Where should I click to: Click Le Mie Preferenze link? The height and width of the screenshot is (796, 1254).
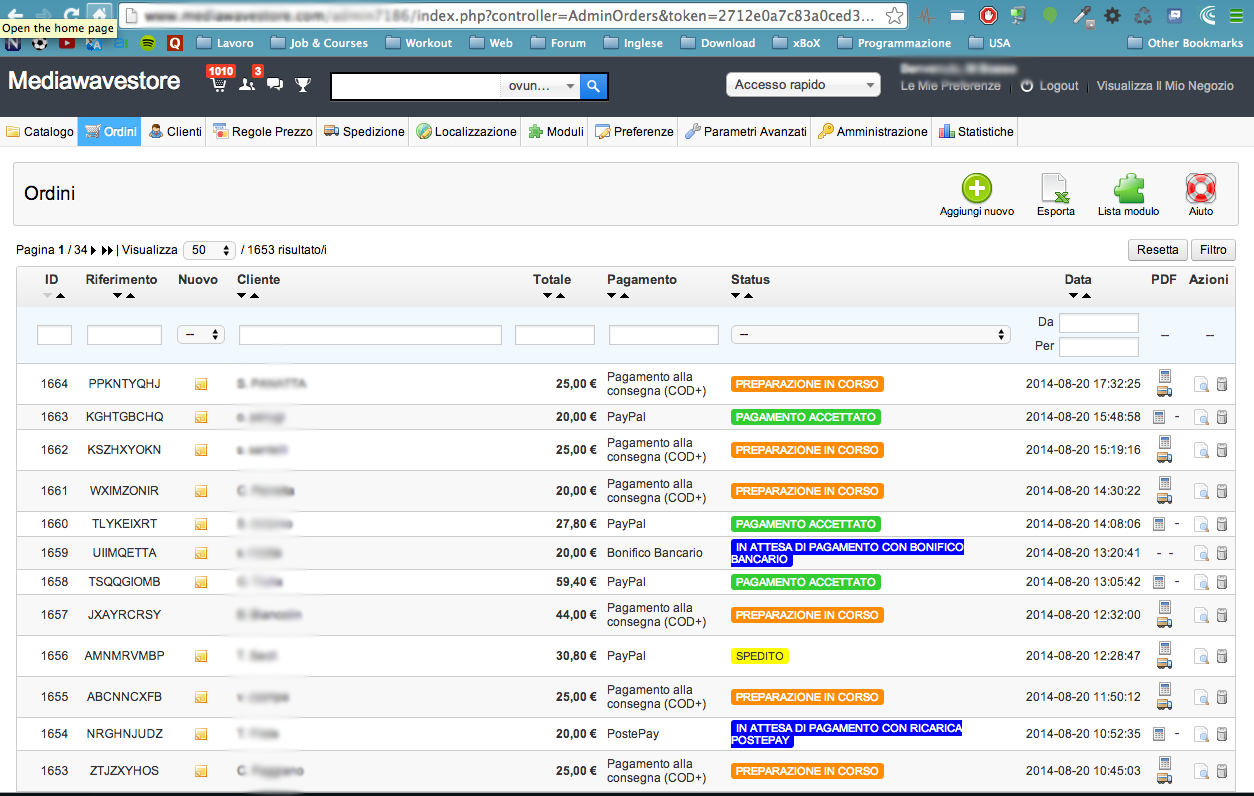pos(950,86)
